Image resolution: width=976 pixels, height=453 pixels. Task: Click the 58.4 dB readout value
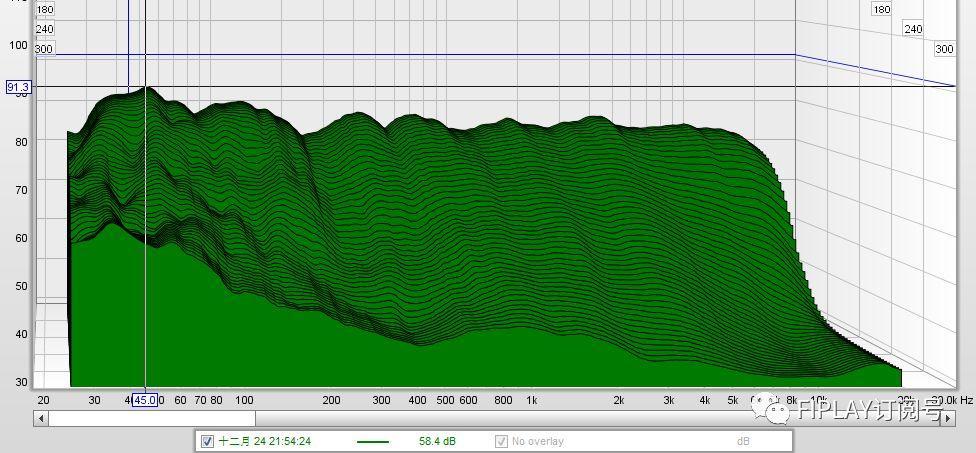(x=436, y=441)
